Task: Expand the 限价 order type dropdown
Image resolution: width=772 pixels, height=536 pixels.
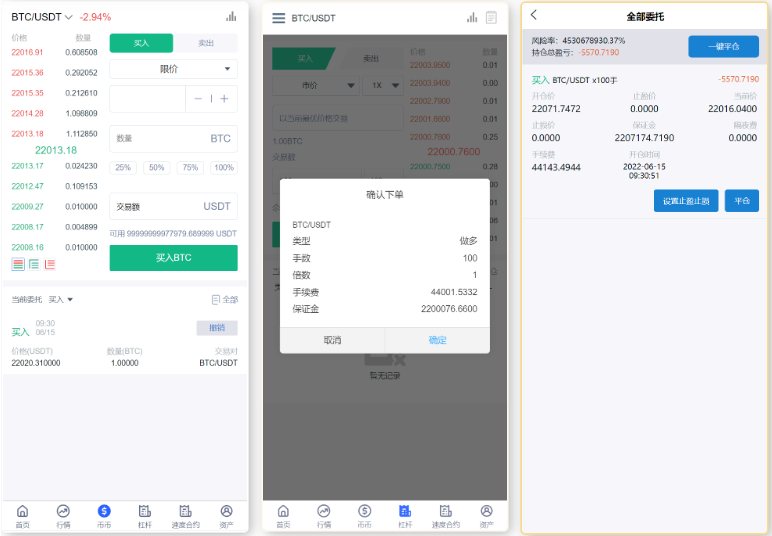Action: pos(173,69)
